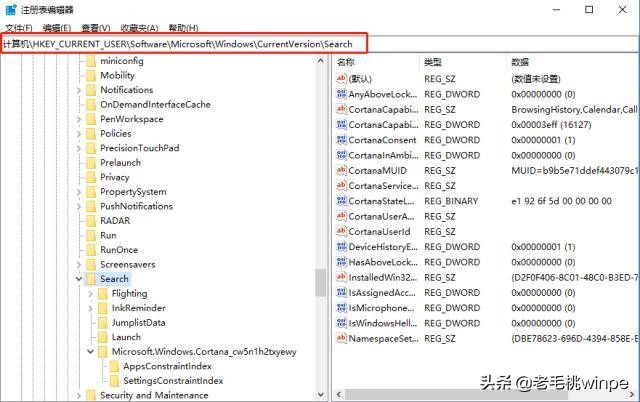Click the data 0x00003eff (16127)

click(551, 124)
